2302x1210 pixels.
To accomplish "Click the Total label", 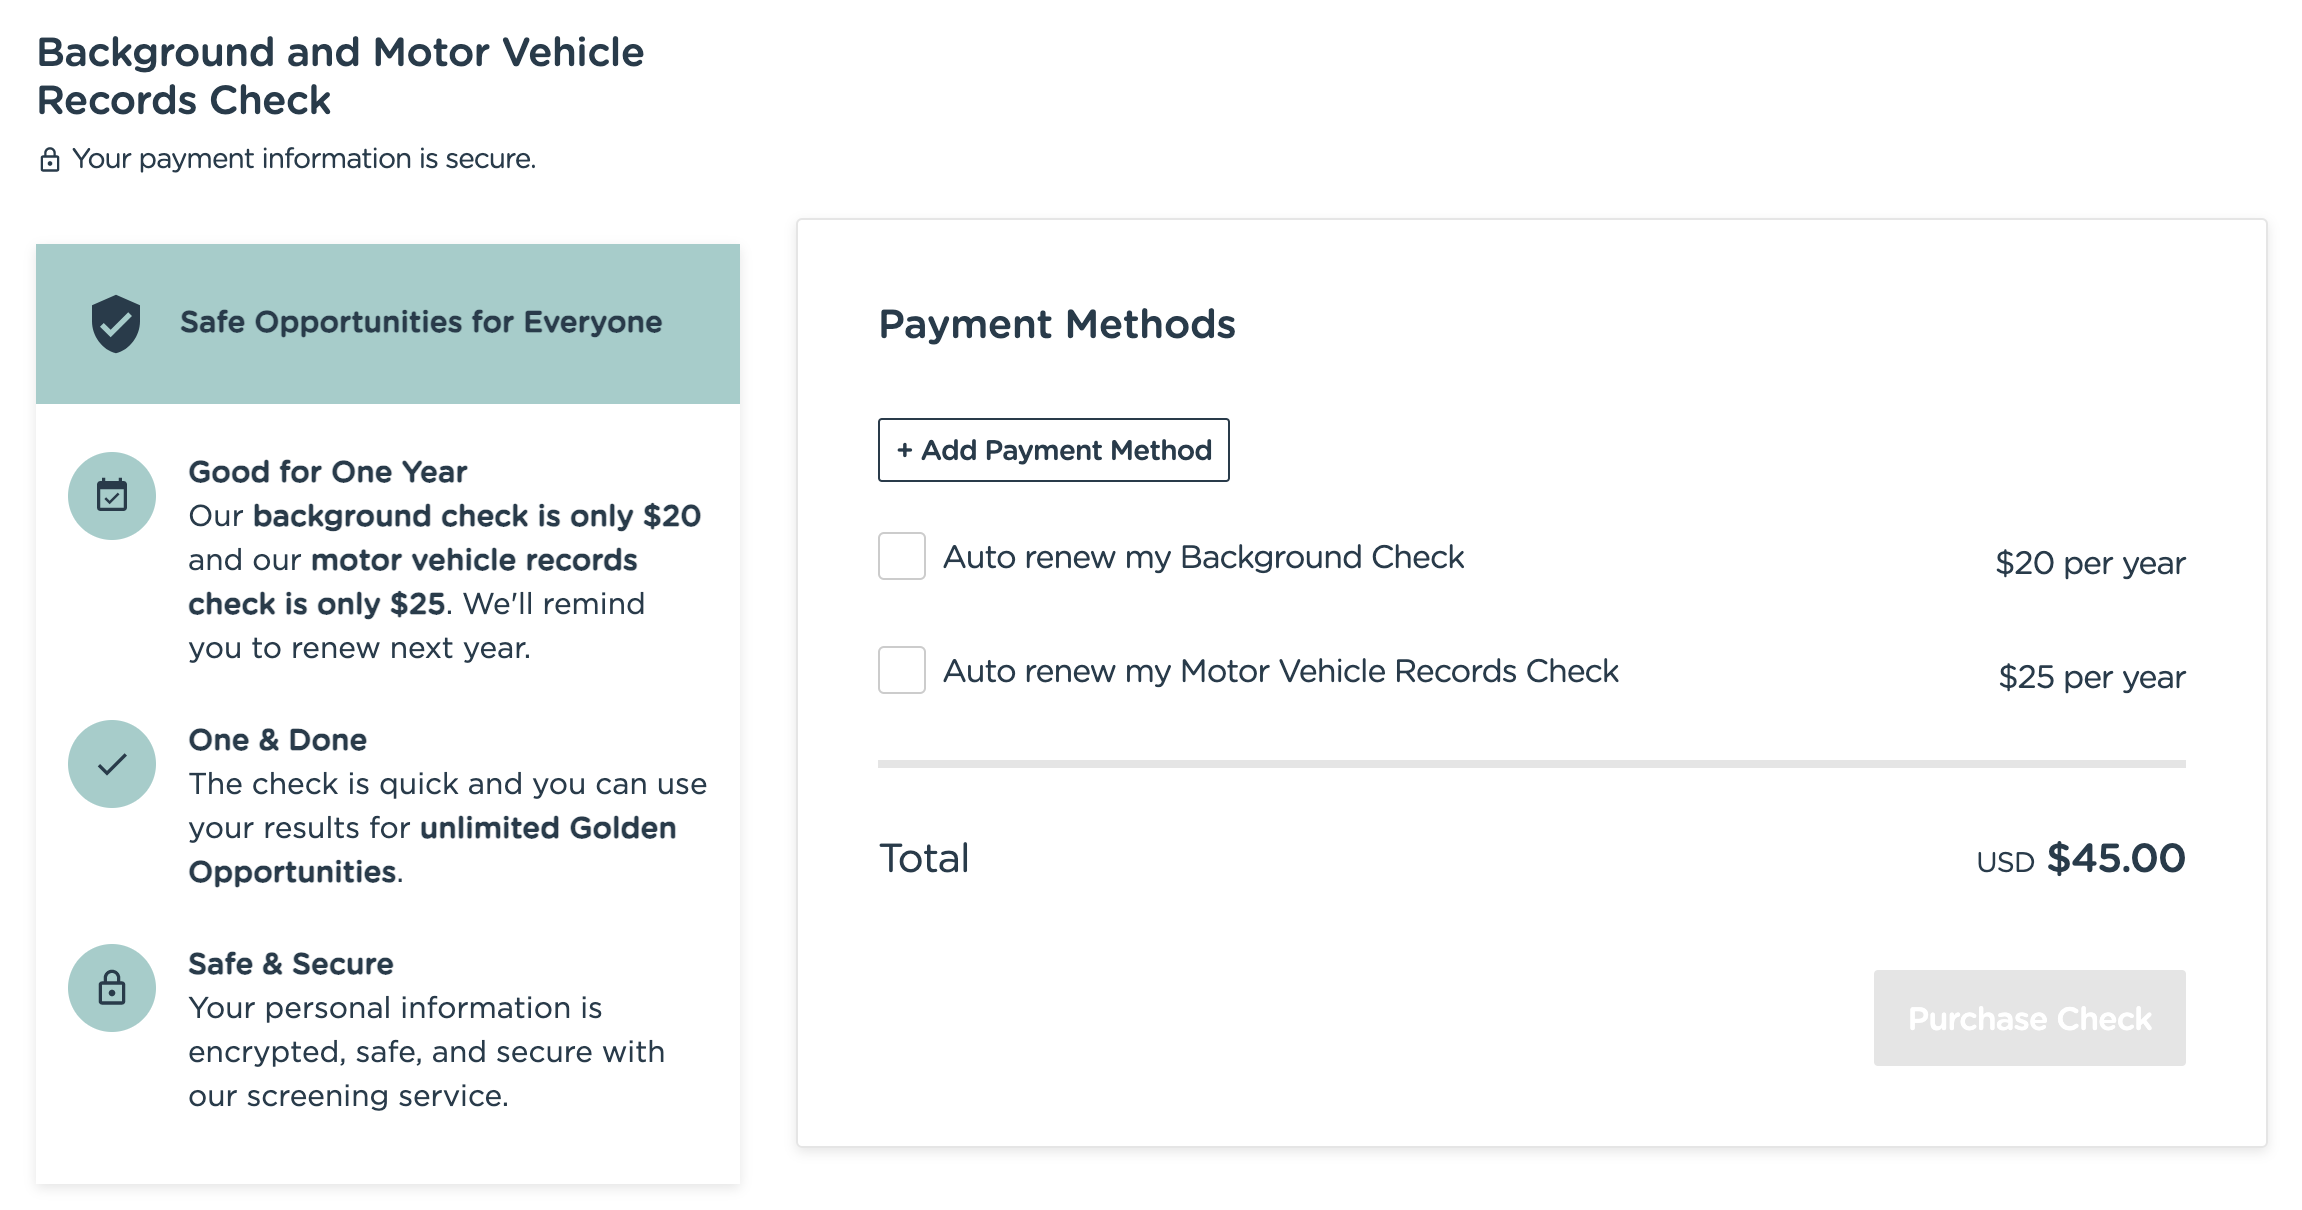I will pos(924,858).
